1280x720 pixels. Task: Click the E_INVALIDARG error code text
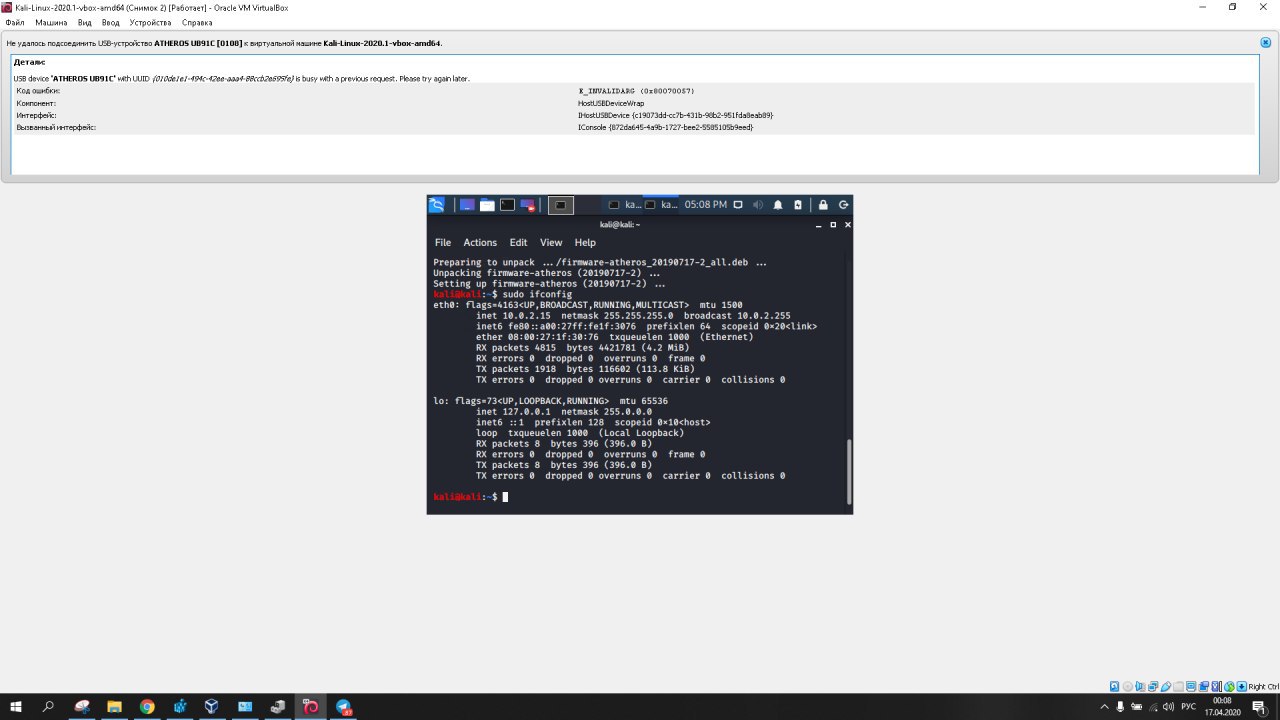pos(635,91)
